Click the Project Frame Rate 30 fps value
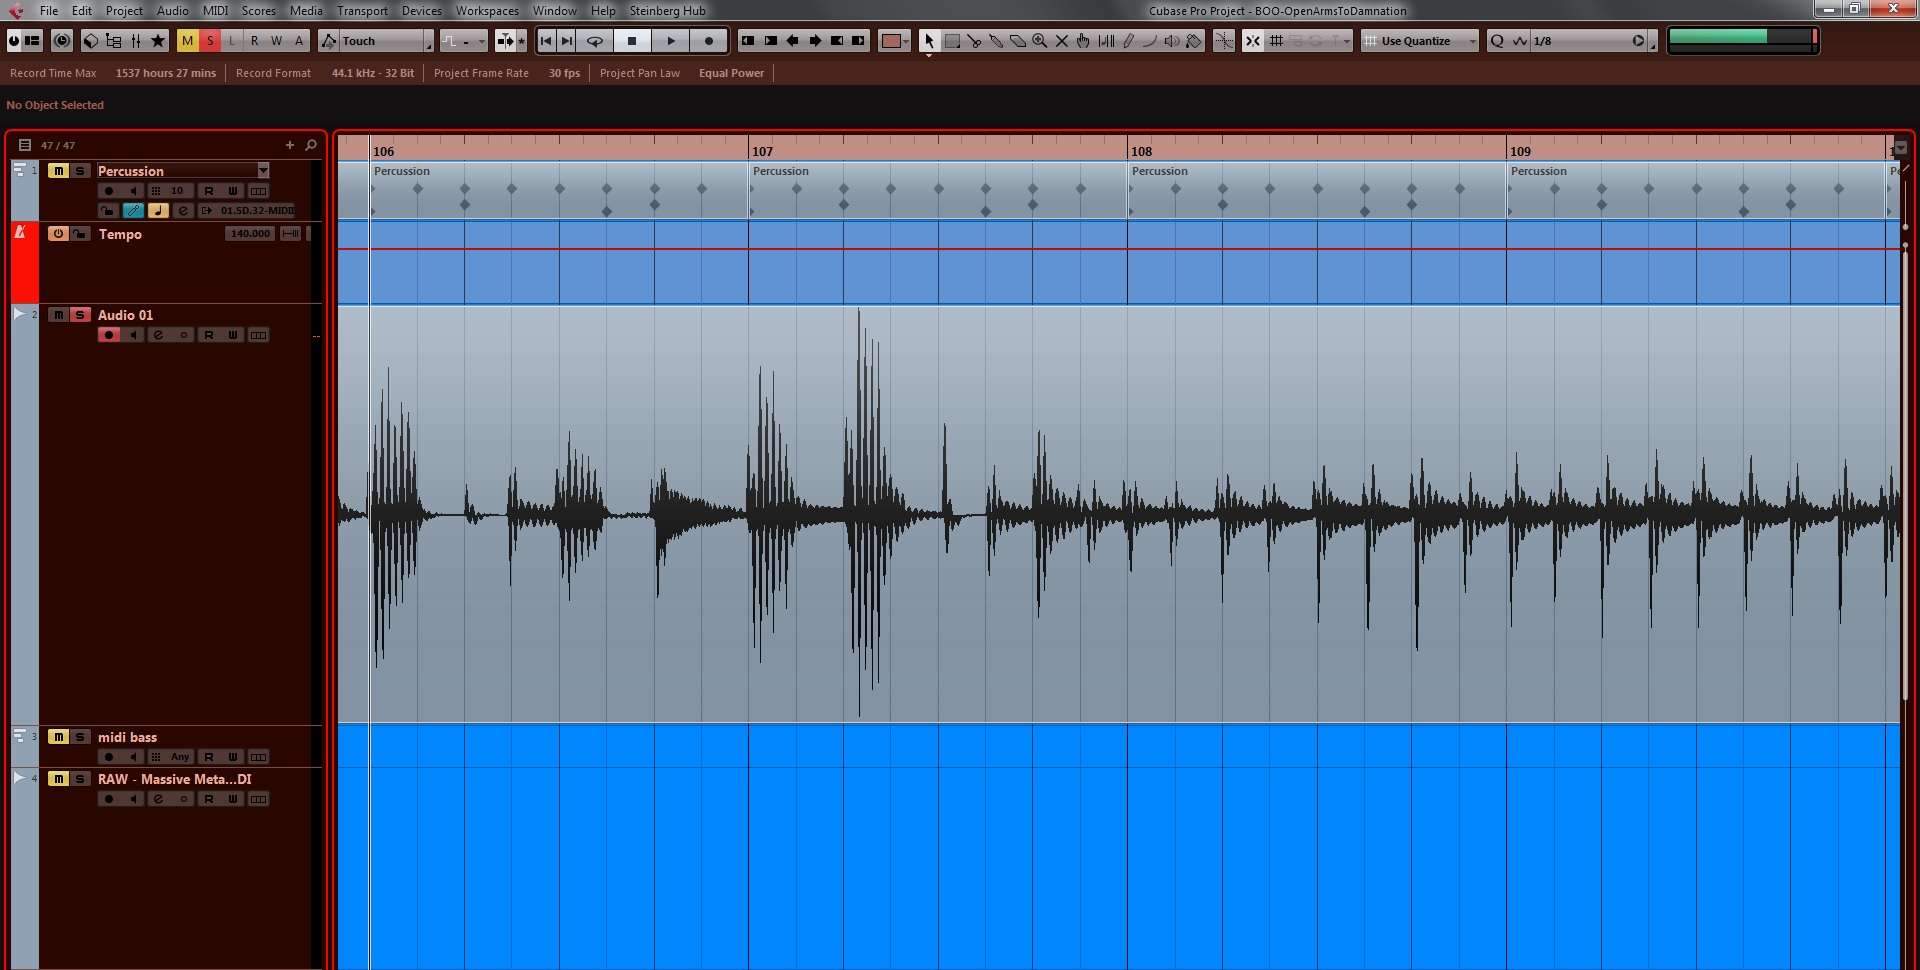The height and width of the screenshot is (970, 1920). (x=564, y=73)
